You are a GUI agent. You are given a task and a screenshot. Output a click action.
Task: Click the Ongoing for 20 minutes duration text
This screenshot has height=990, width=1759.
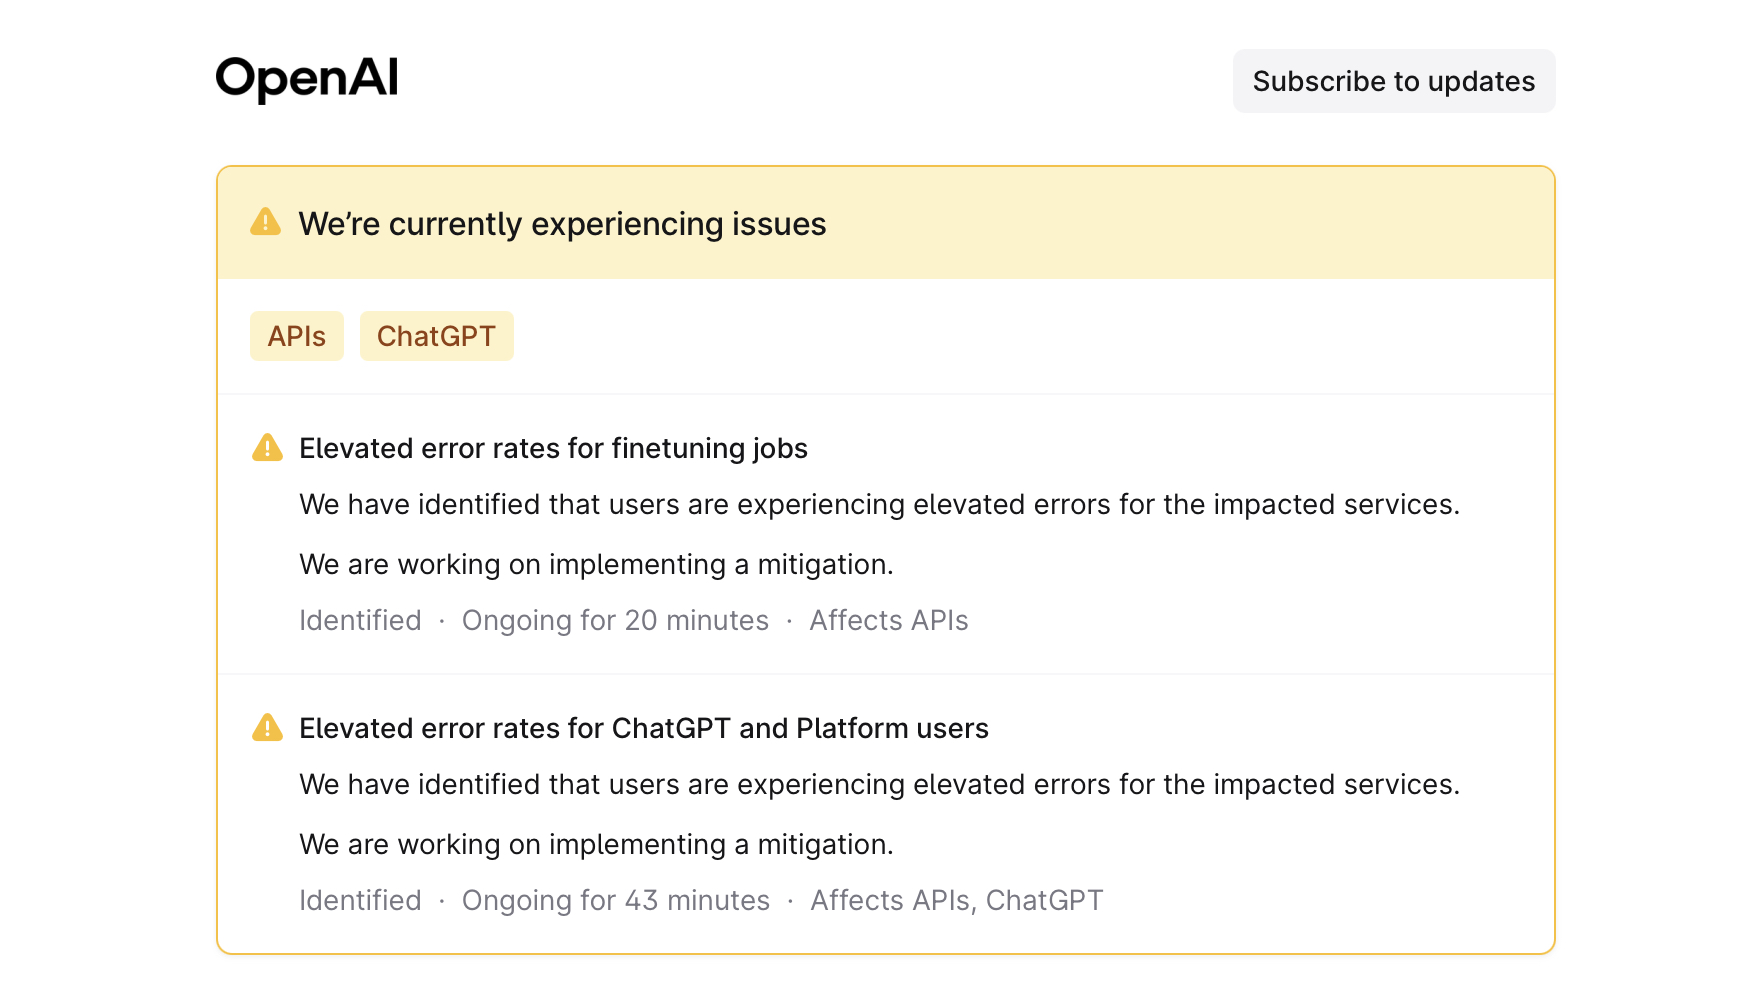[615, 620]
